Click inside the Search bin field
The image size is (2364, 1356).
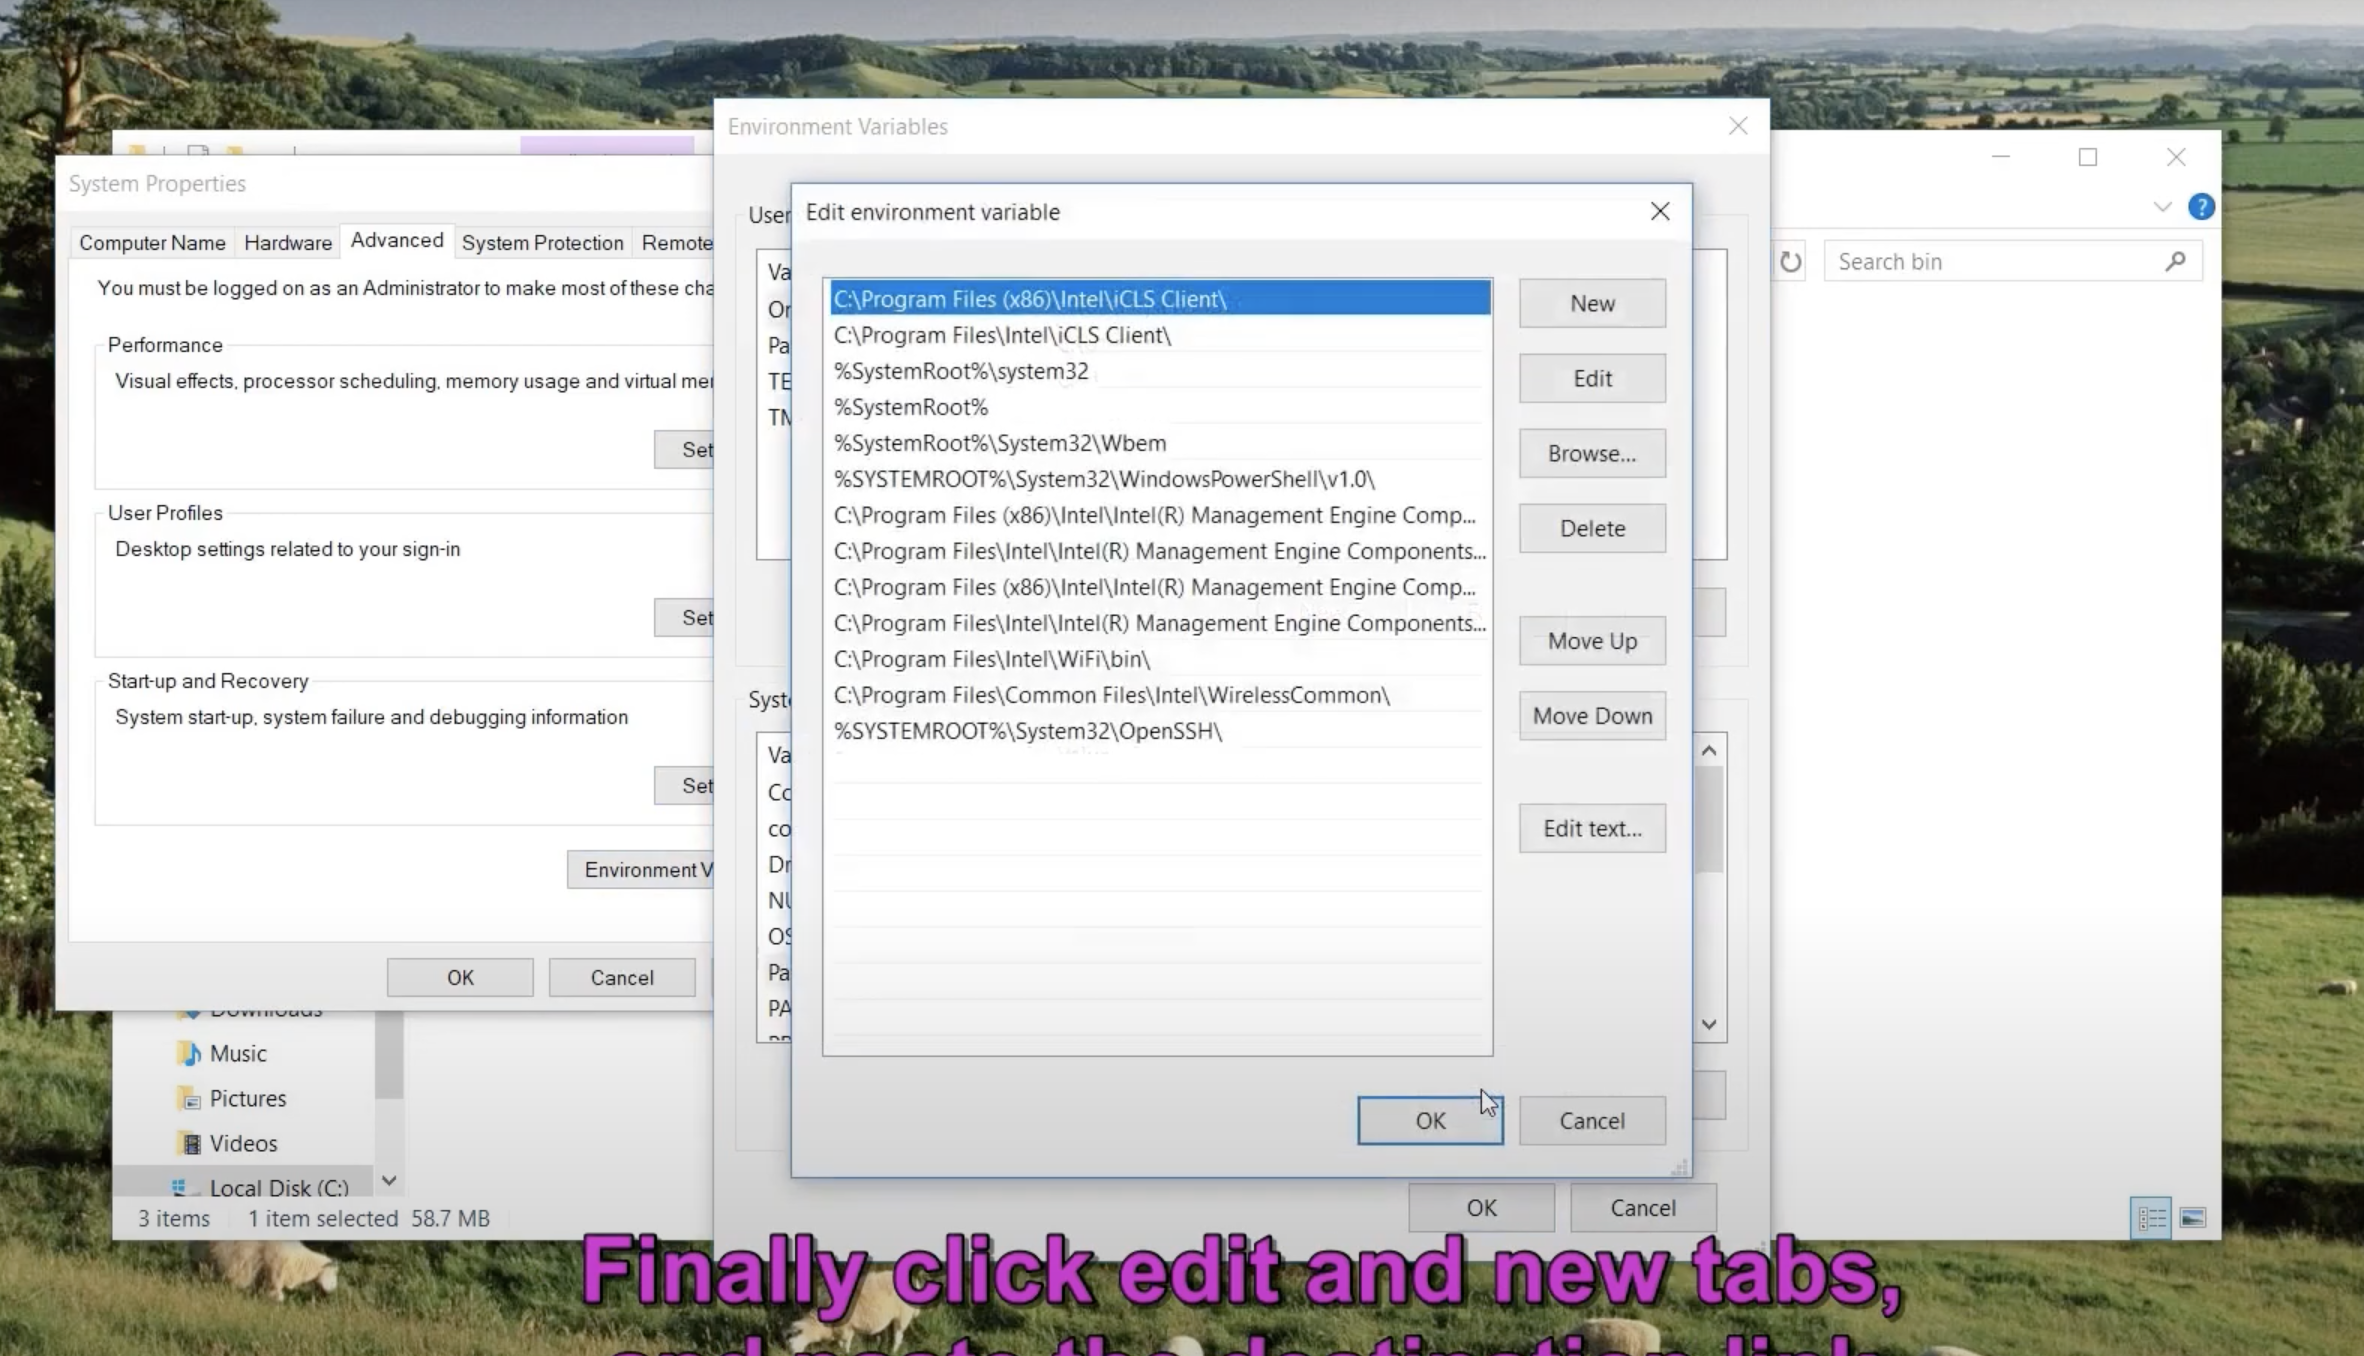[1990, 262]
